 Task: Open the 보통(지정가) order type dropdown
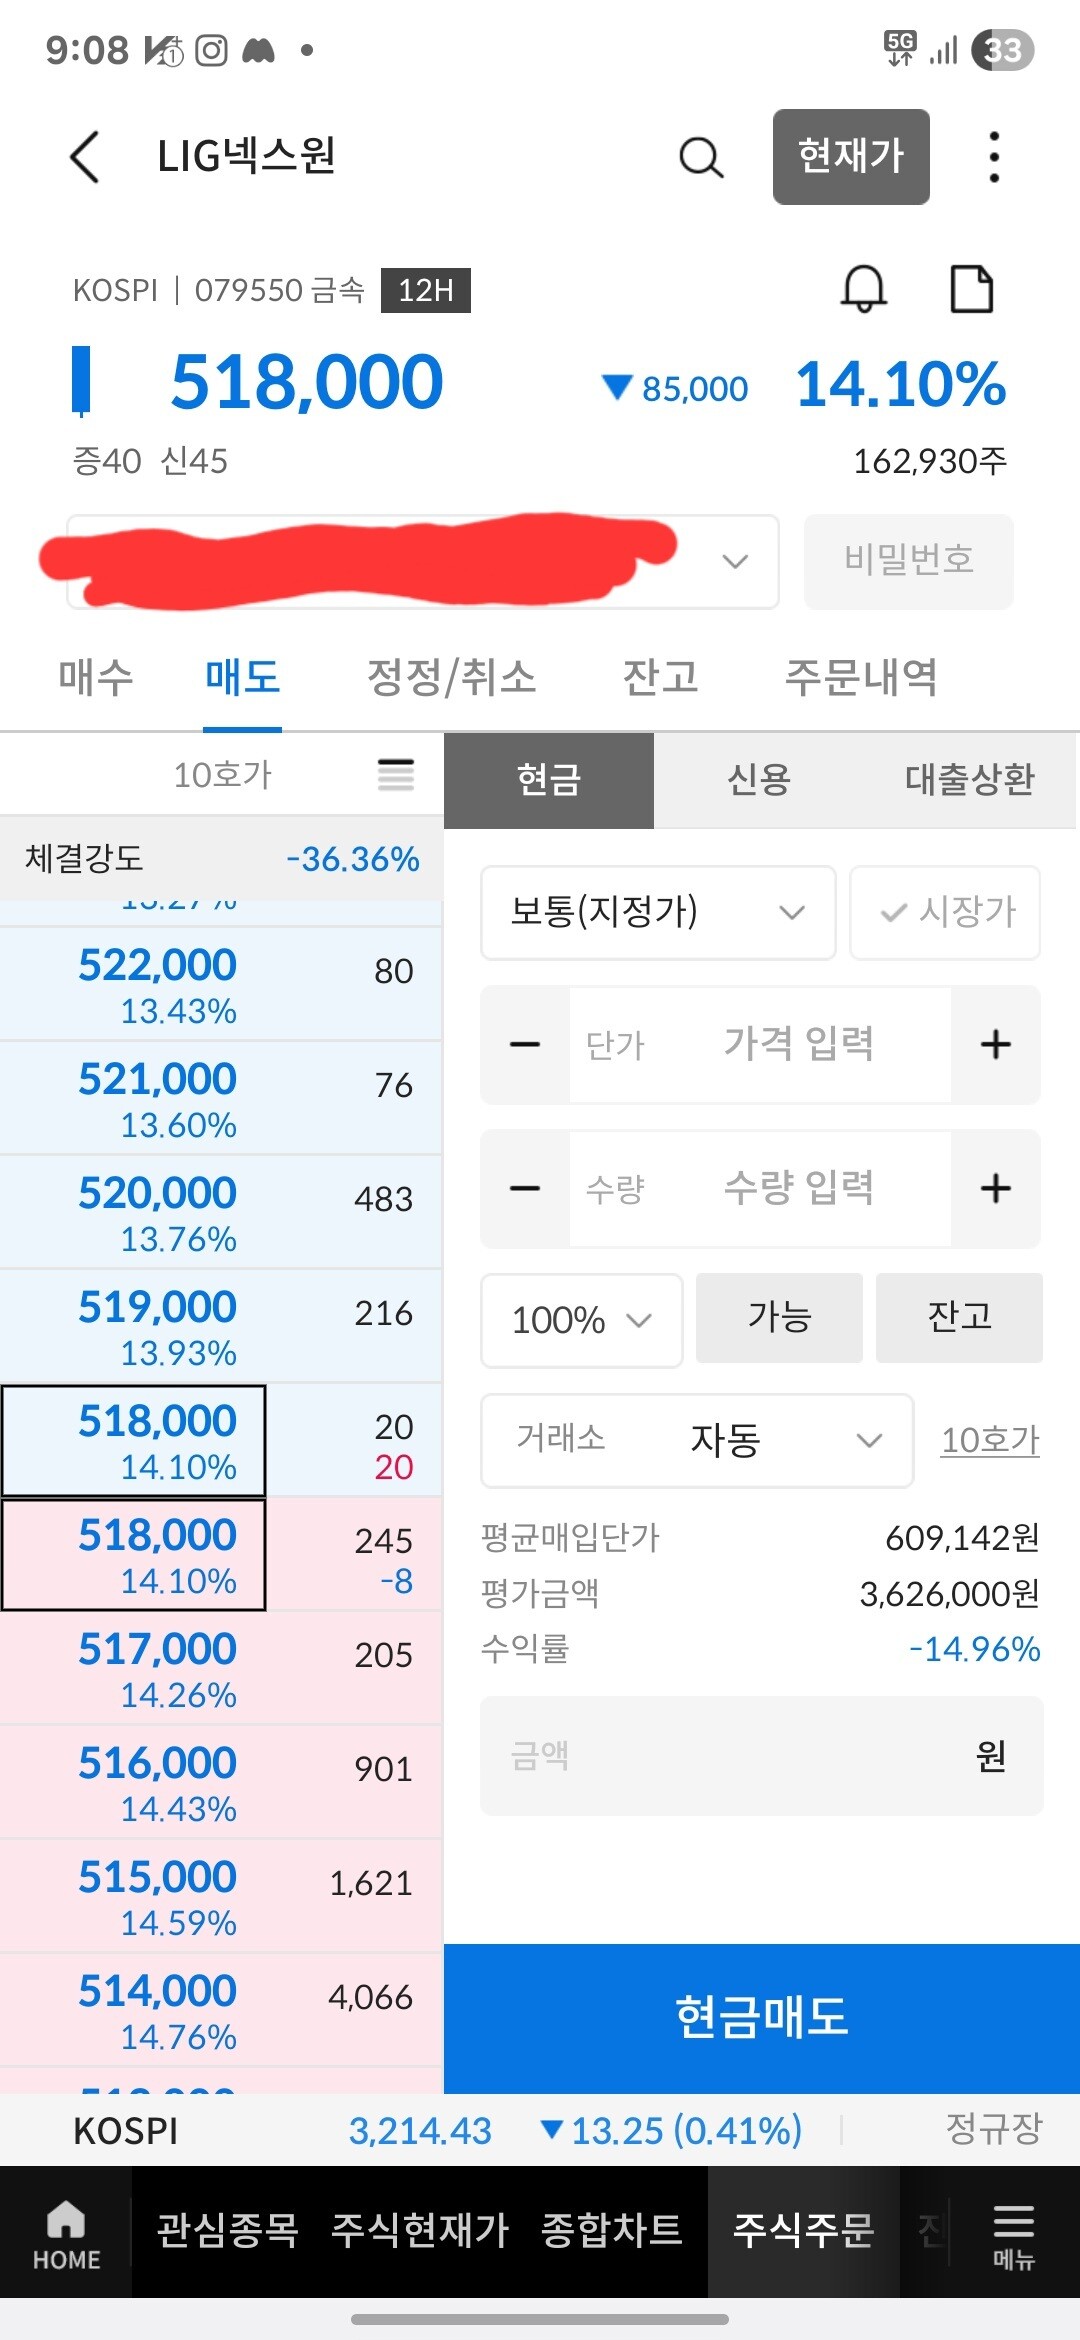point(658,912)
